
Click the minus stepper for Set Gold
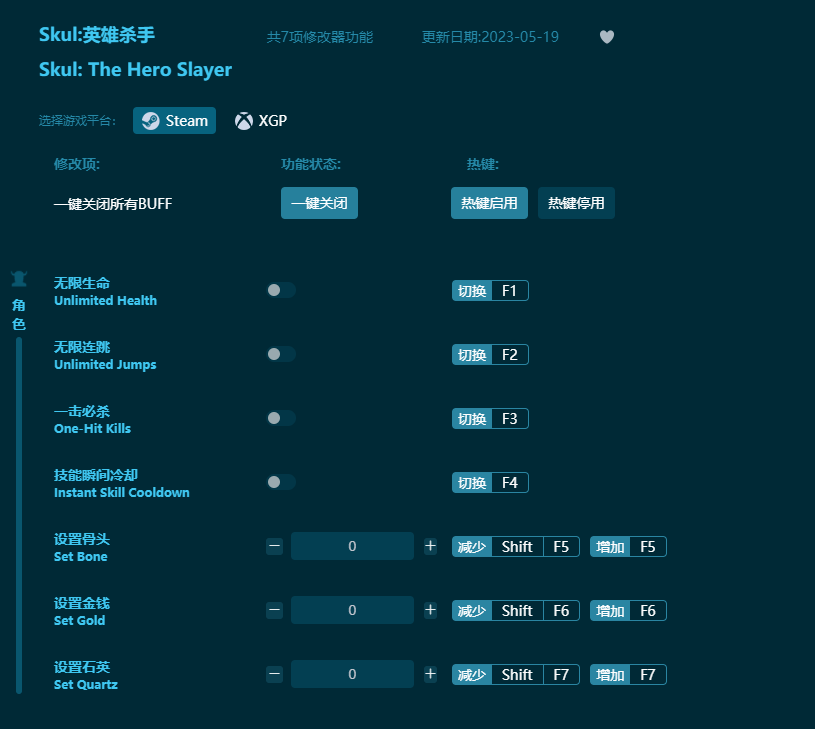(x=274, y=610)
